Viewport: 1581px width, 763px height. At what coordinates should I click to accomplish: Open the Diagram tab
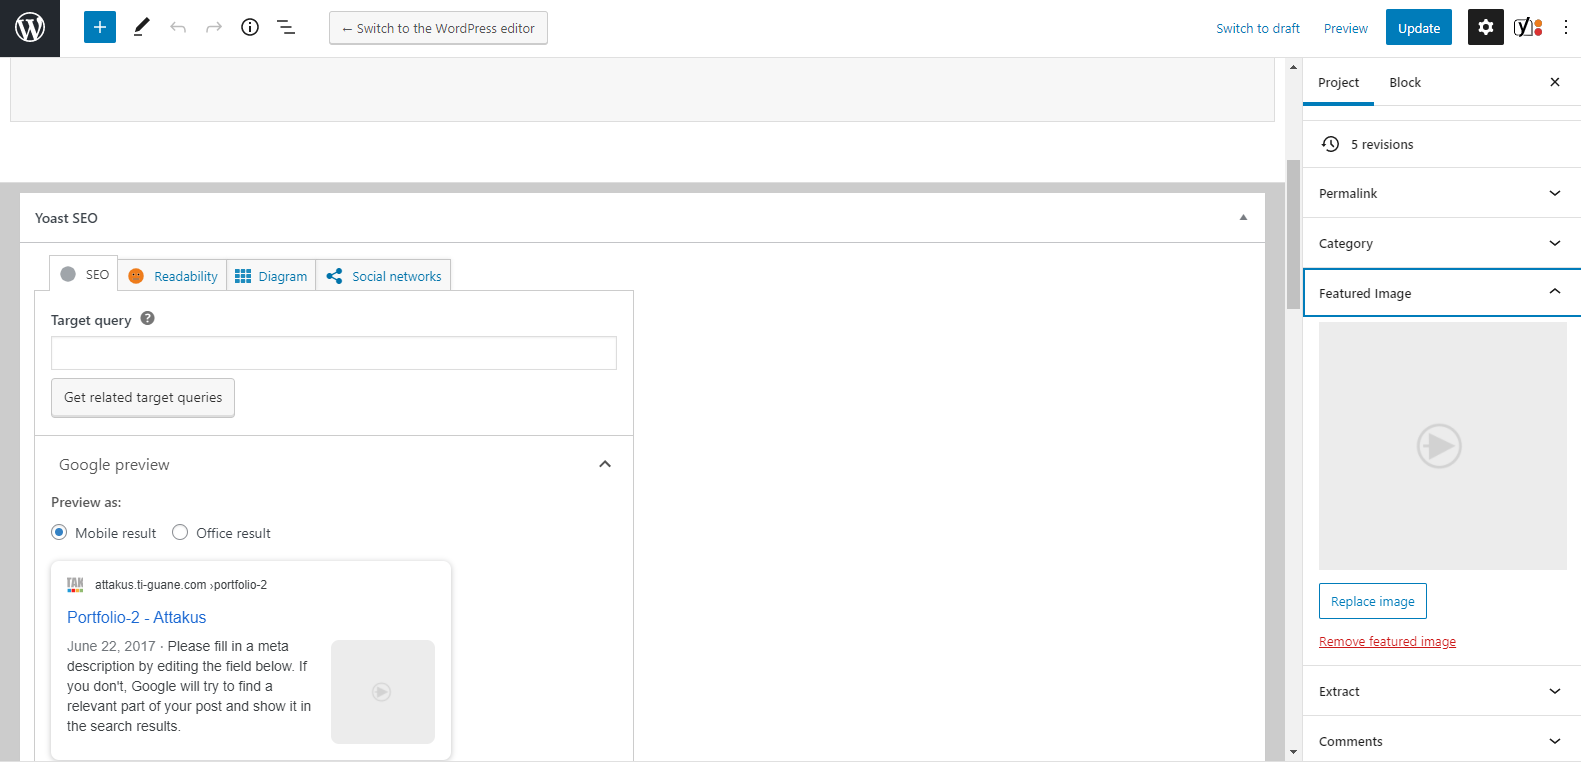pyautogui.click(x=272, y=276)
